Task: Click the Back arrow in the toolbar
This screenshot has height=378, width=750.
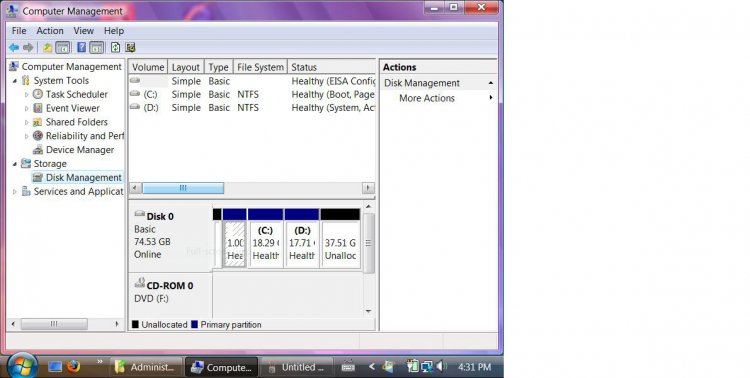Action: tap(14, 47)
